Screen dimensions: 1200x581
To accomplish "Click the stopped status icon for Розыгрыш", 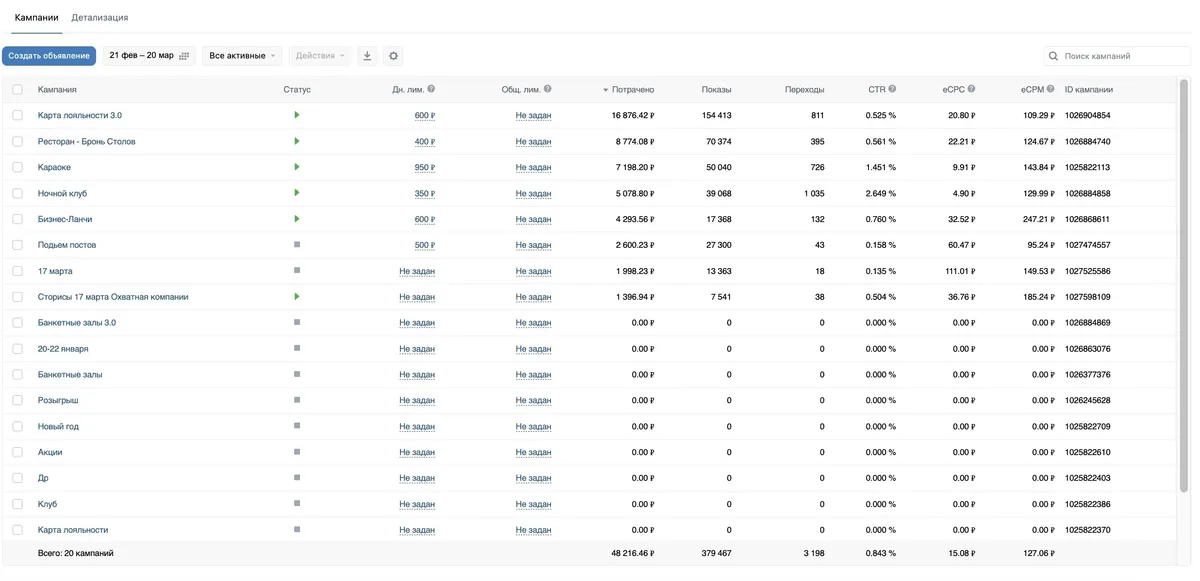I will [x=297, y=400].
